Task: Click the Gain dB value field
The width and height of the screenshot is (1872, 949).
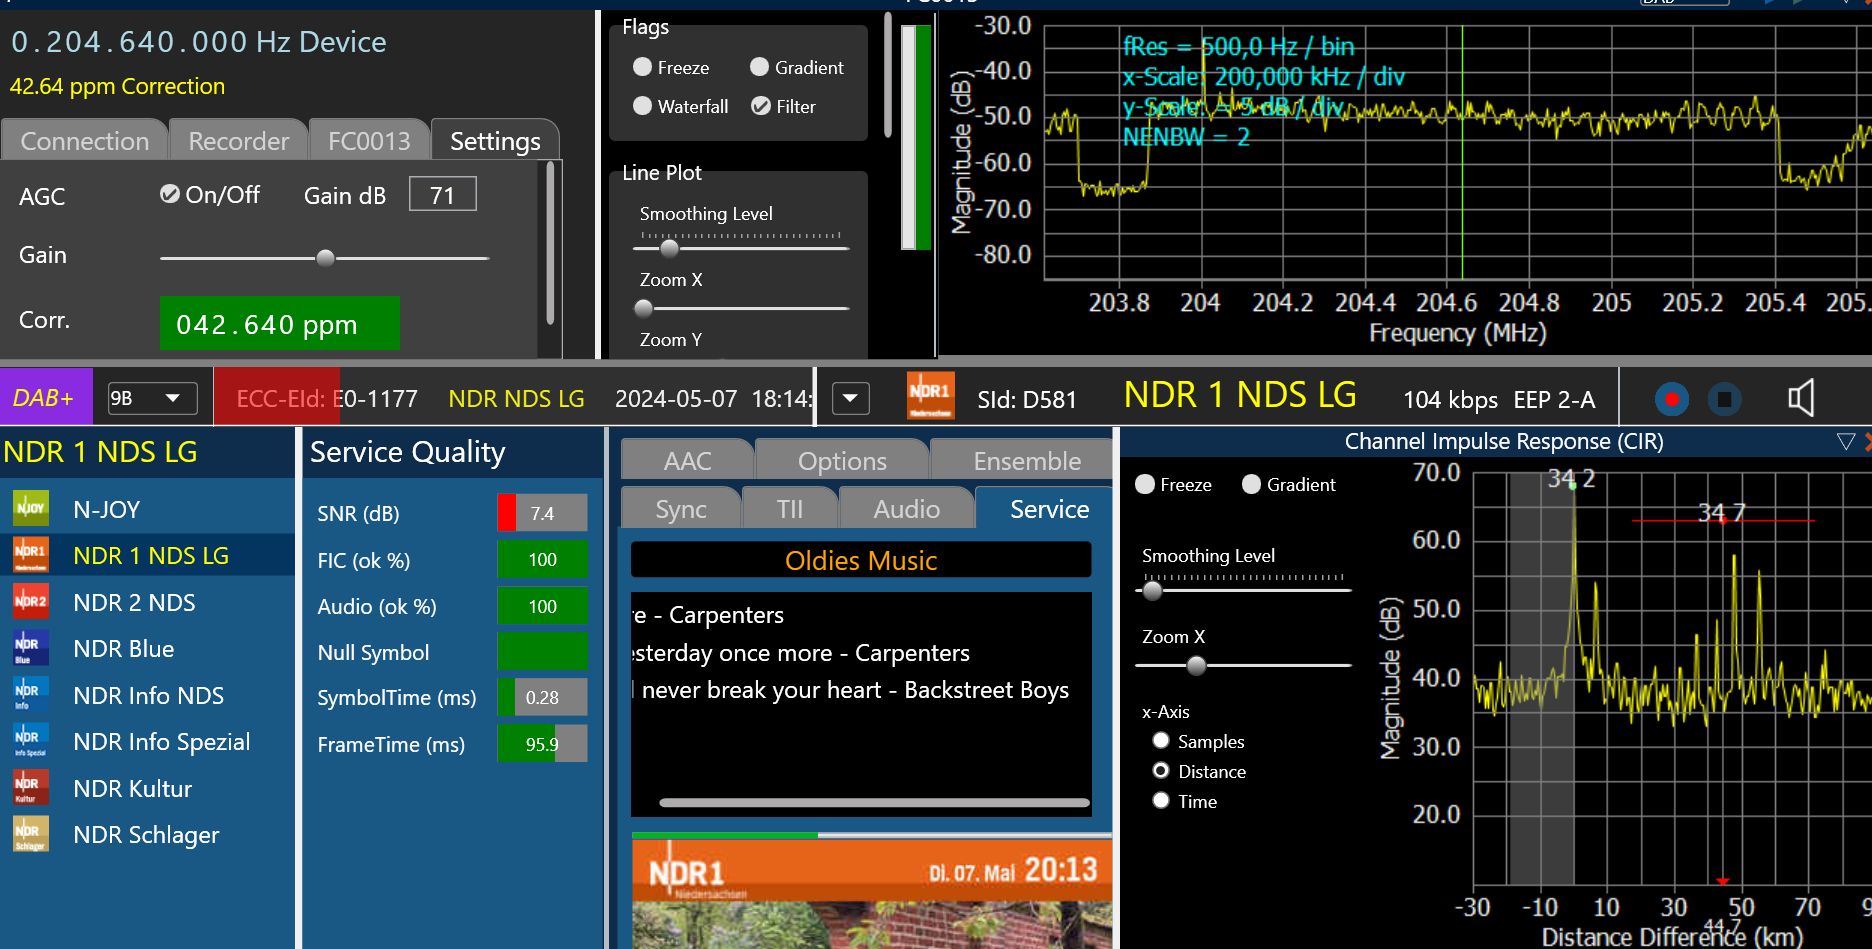Action: 442,195
